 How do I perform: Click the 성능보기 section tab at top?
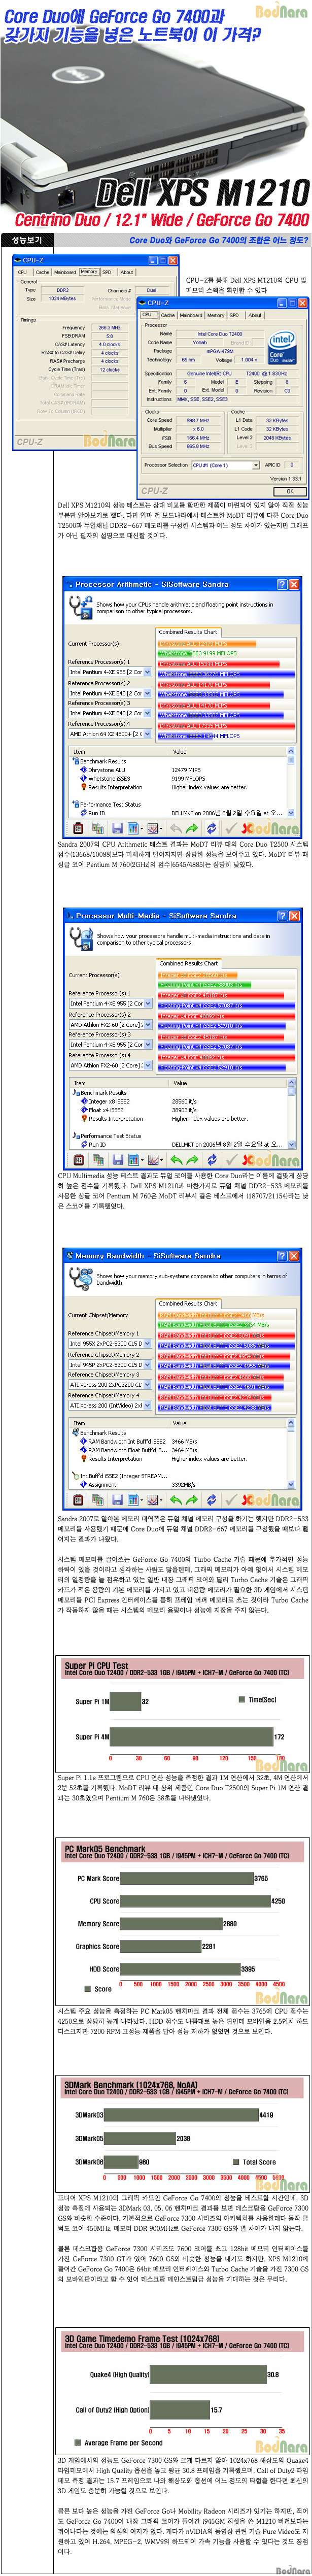[x=27, y=240]
